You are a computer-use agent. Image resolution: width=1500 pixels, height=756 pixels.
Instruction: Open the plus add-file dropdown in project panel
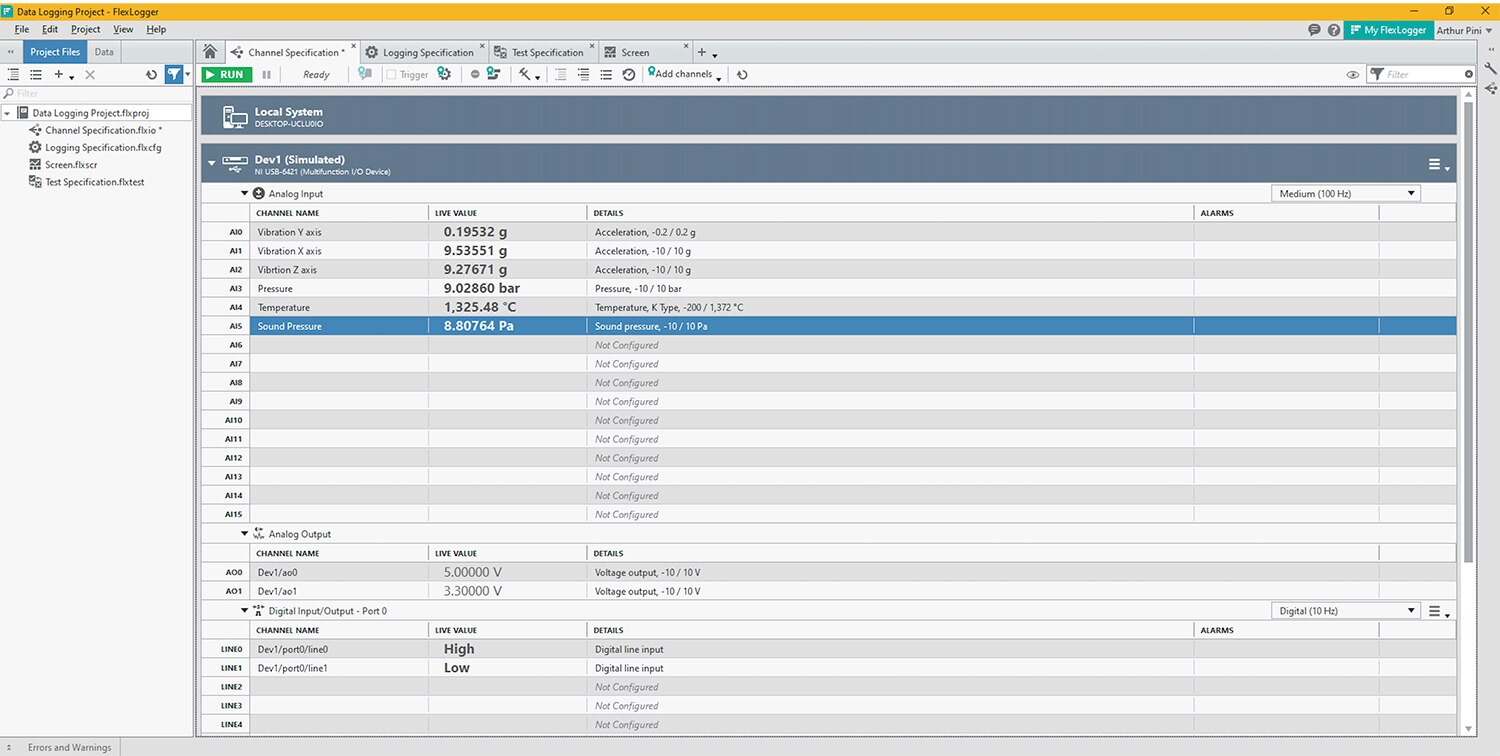click(63, 75)
